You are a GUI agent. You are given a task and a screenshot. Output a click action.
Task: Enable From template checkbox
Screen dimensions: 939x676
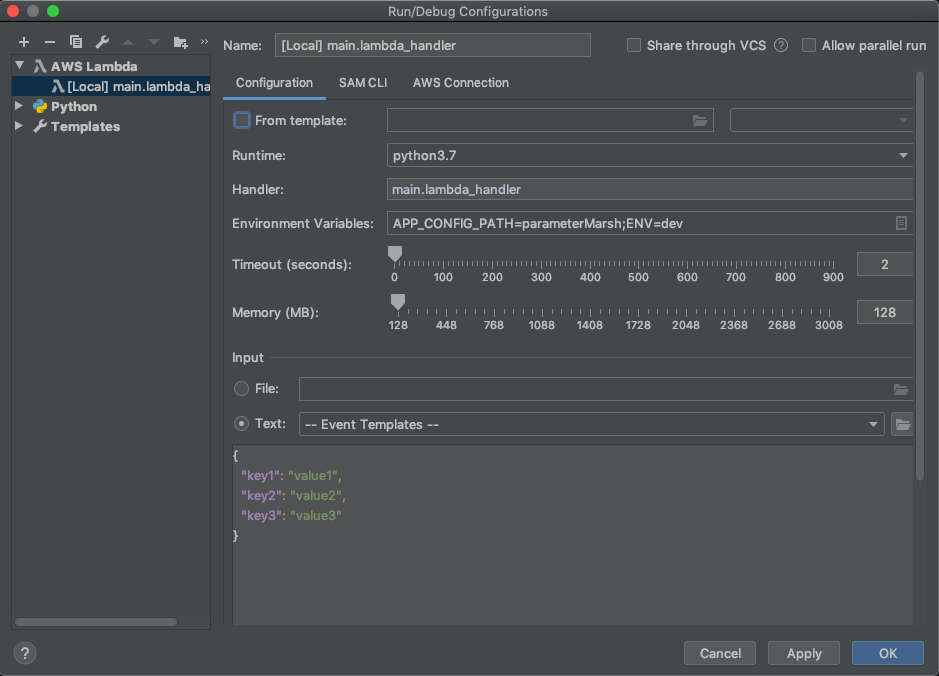click(241, 120)
